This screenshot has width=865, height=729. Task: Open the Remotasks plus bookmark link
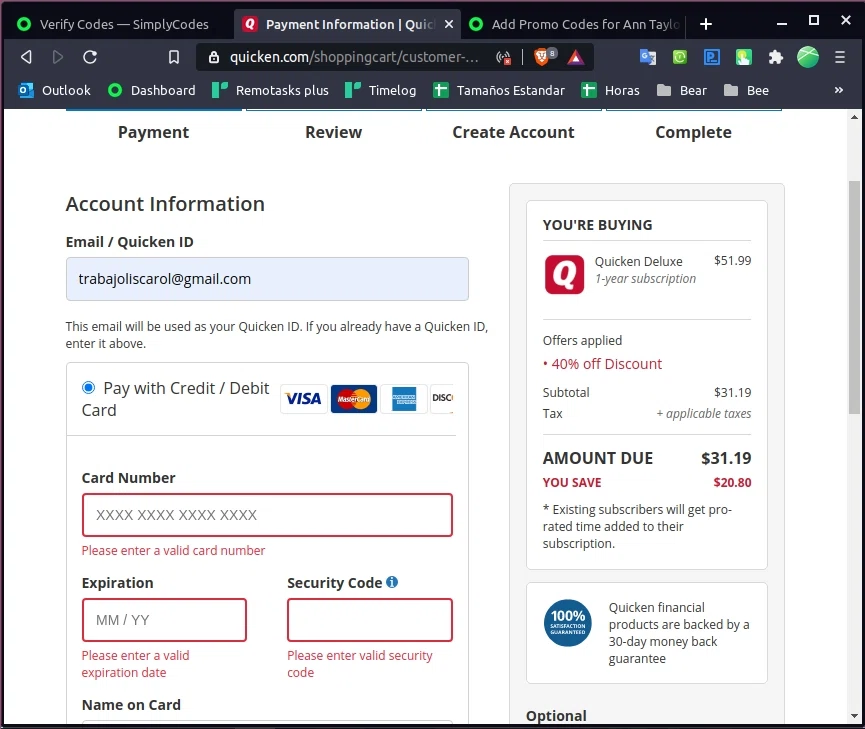click(x=271, y=90)
